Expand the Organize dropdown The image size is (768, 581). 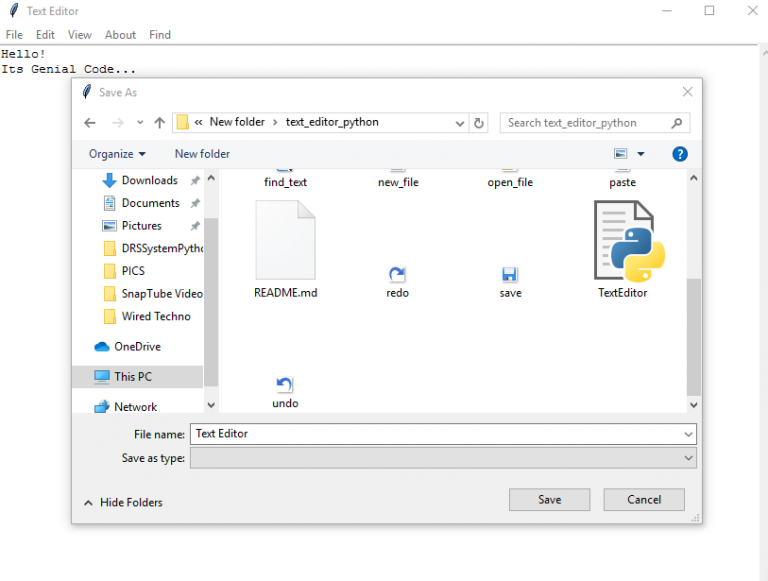117,154
